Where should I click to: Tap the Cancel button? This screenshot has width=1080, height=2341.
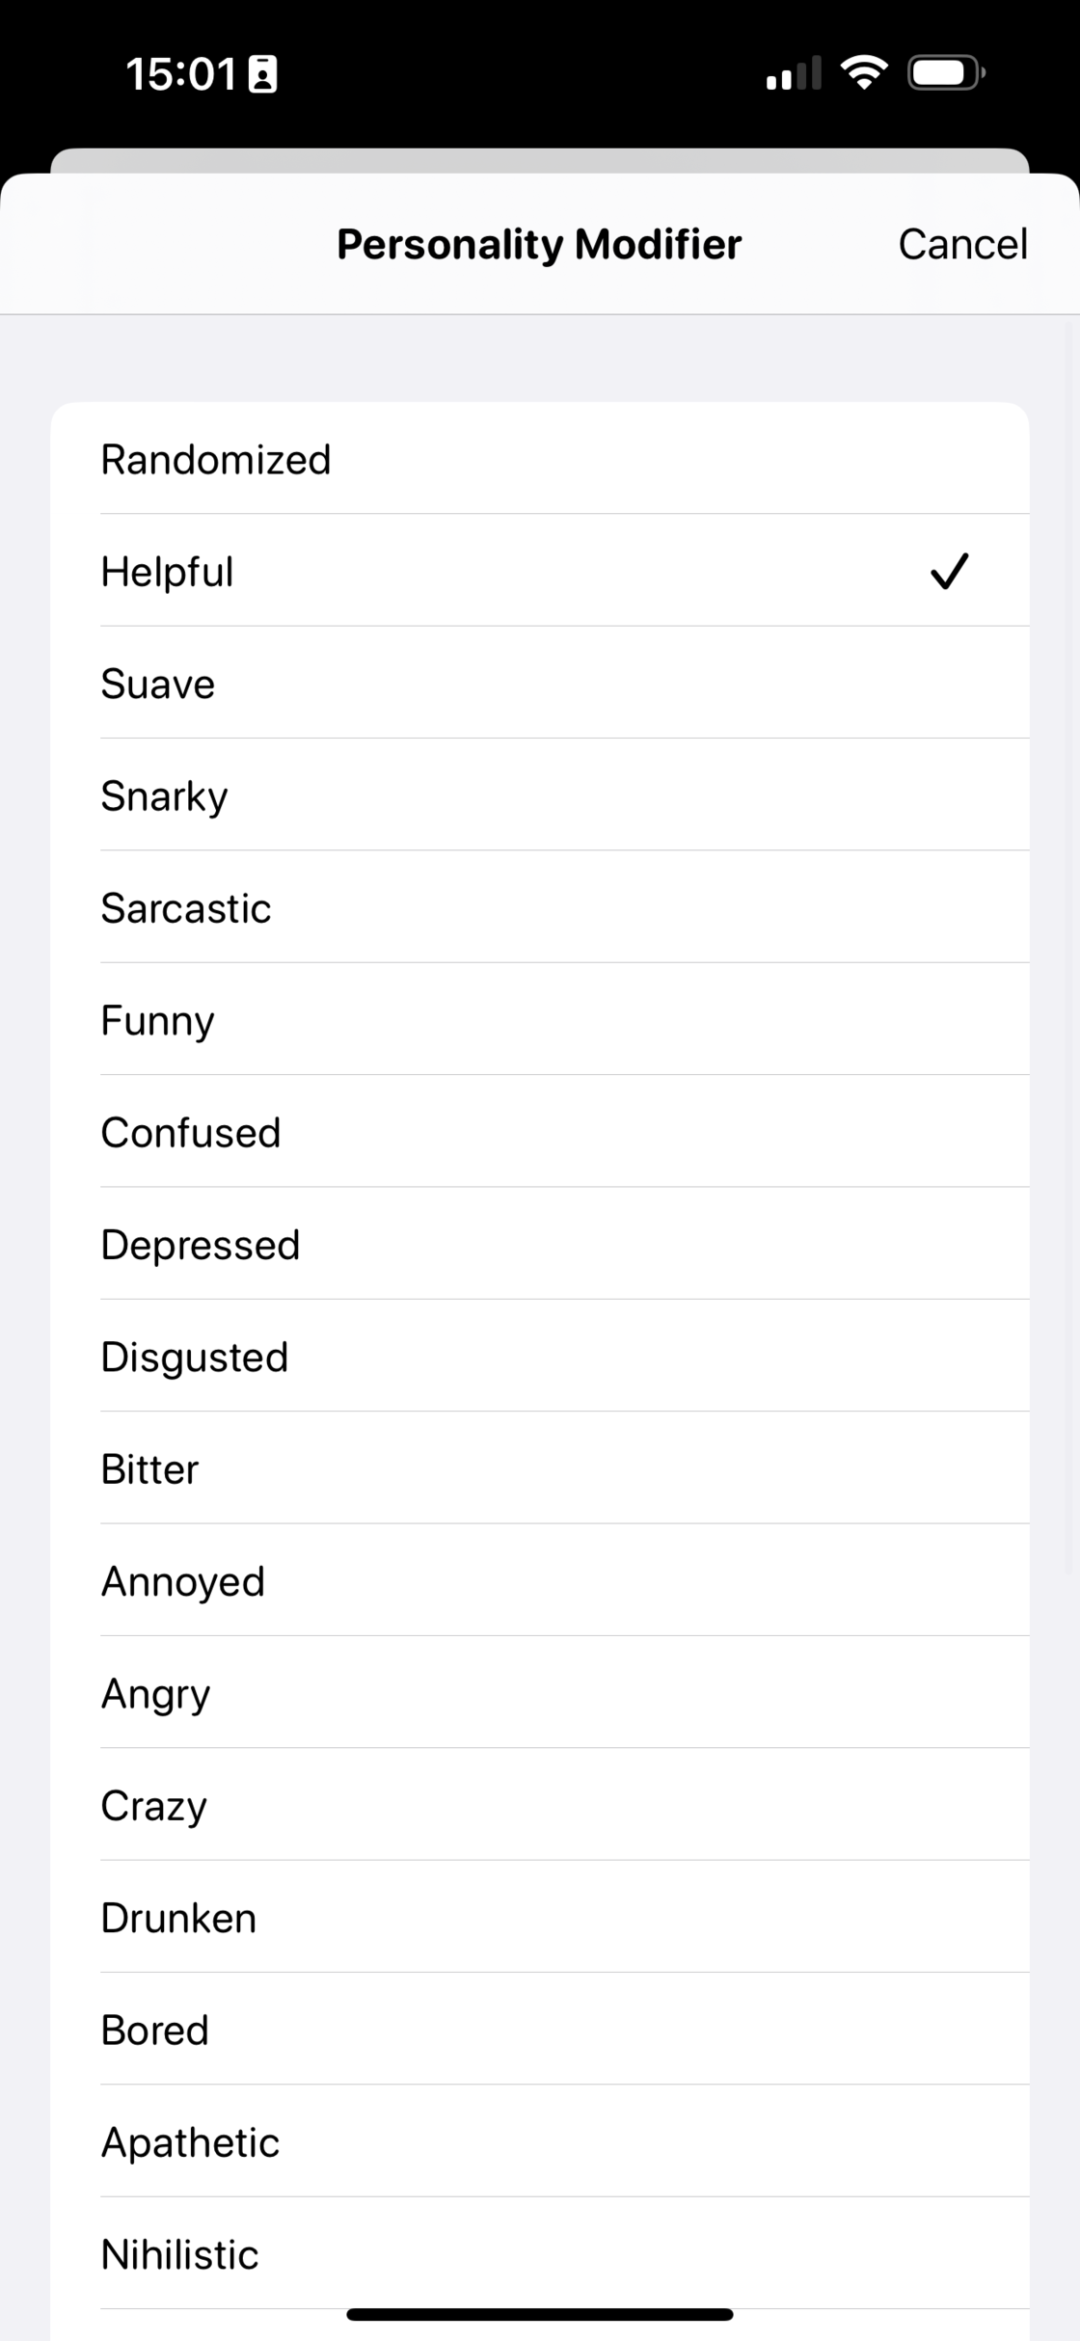tap(962, 244)
